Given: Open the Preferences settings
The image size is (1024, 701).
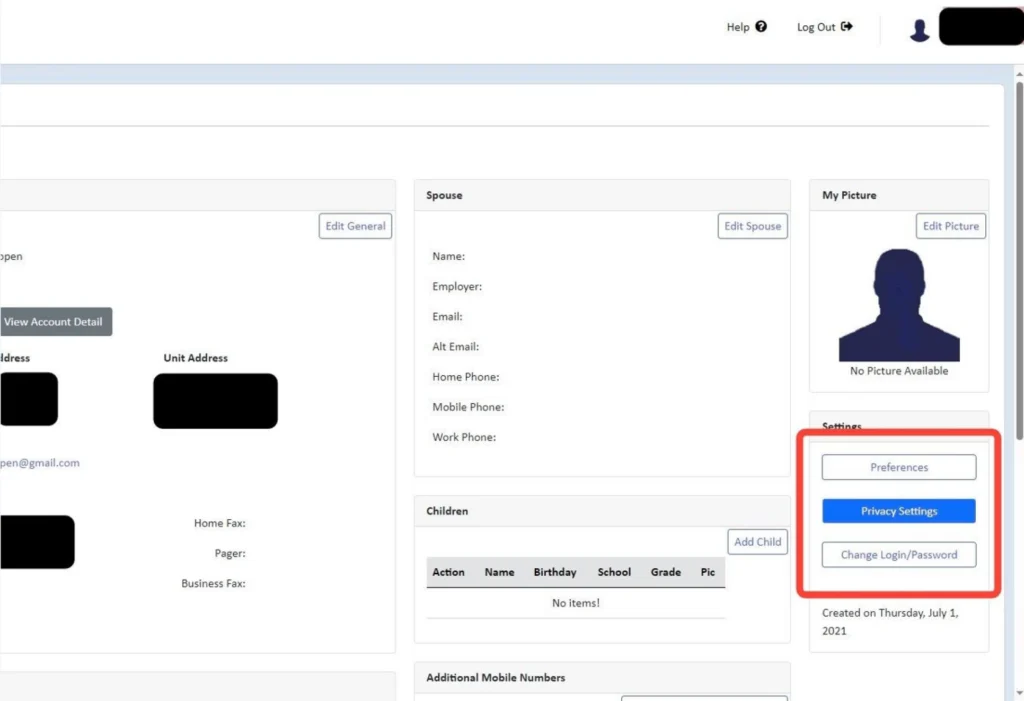Looking at the screenshot, I should (898, 467).
